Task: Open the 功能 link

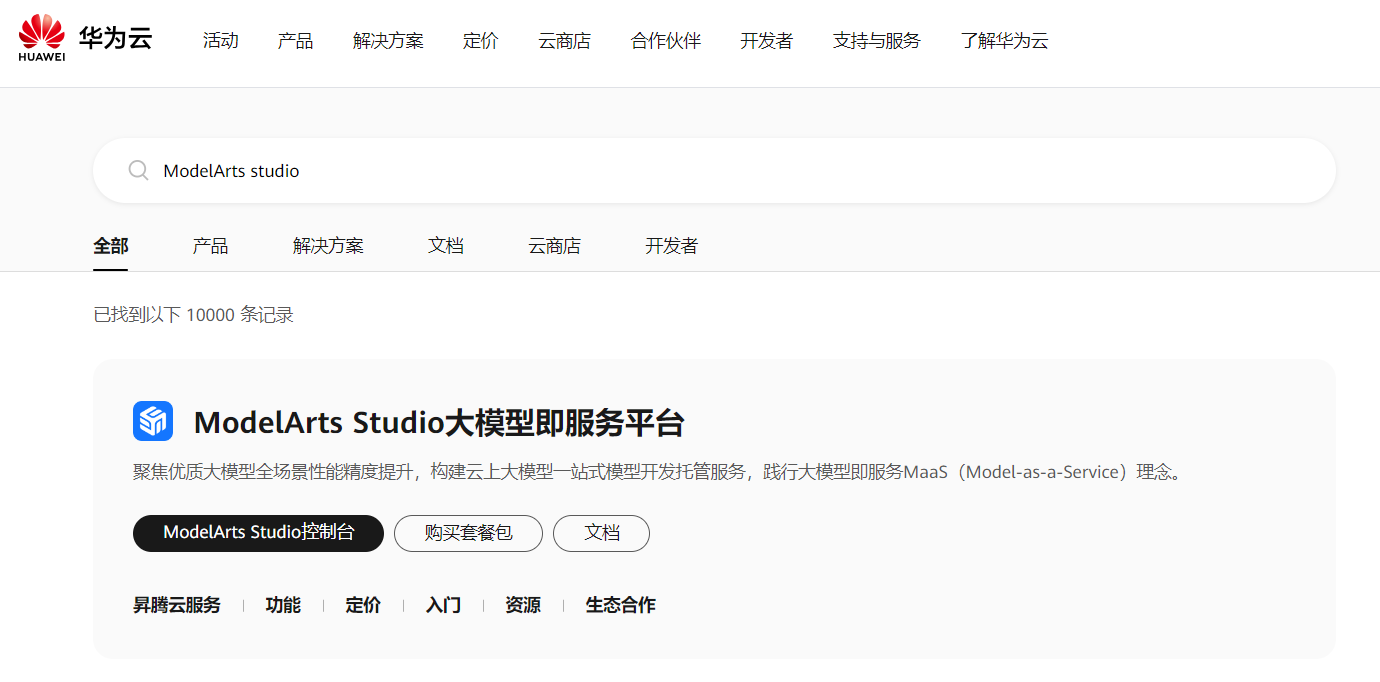Action: coord(283,605)
